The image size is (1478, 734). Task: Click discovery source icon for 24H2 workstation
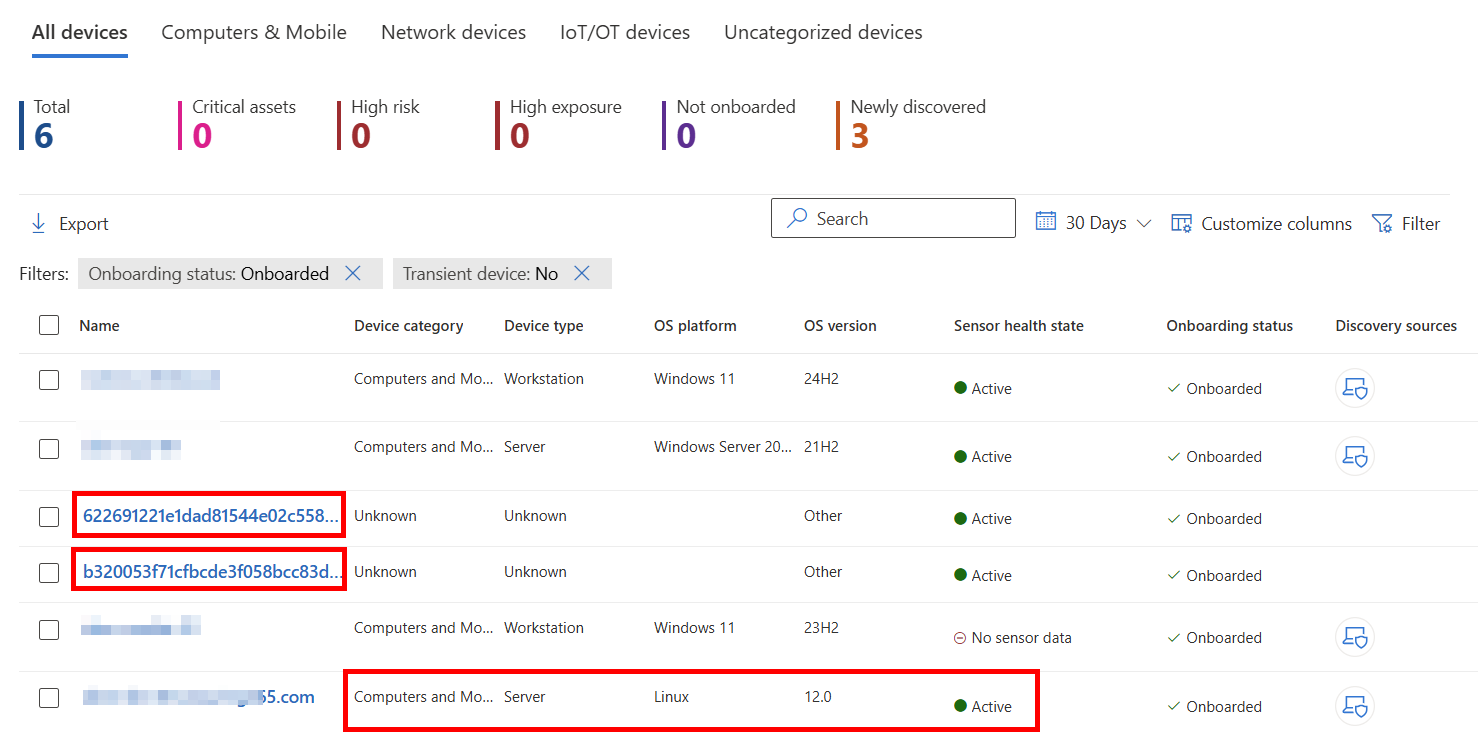tap(1355, 388)
